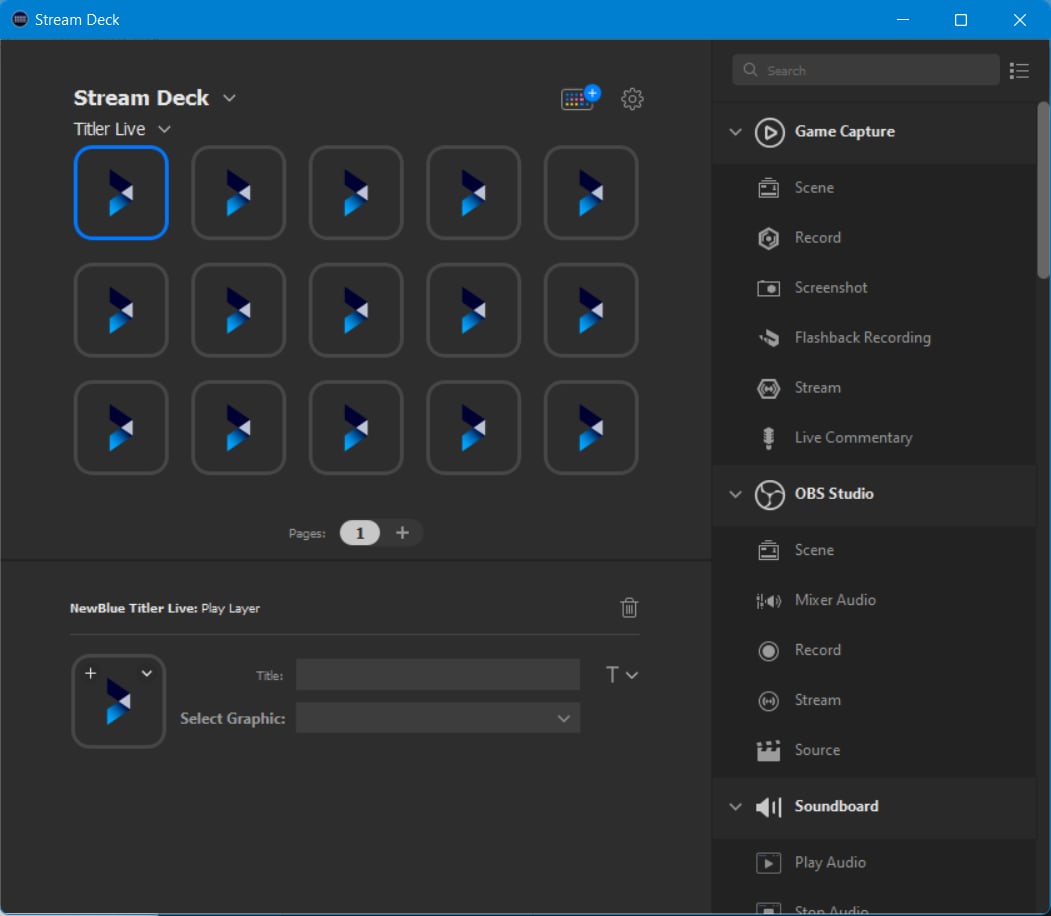Select the Screenshot action icon

(x=768, y=288)
